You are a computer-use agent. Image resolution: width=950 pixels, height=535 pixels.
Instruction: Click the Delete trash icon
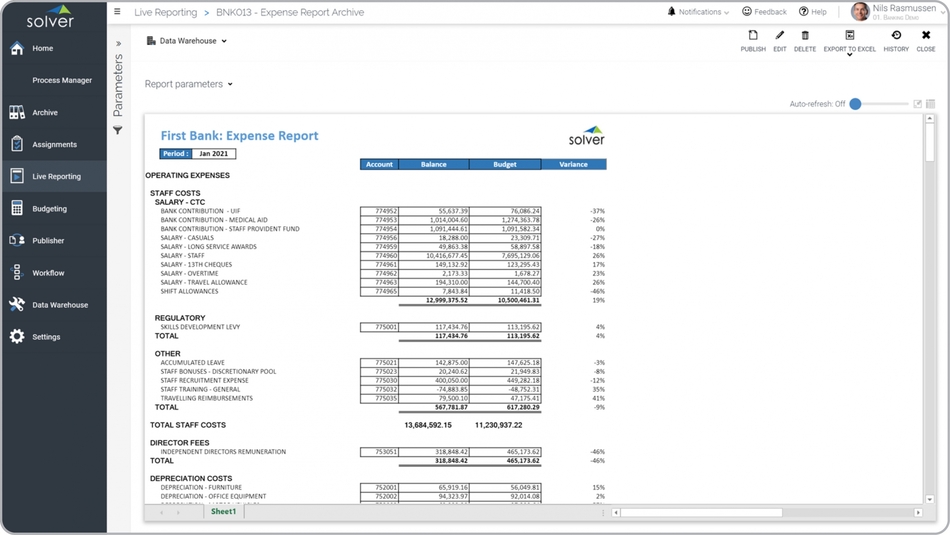(x=805, y=36)
